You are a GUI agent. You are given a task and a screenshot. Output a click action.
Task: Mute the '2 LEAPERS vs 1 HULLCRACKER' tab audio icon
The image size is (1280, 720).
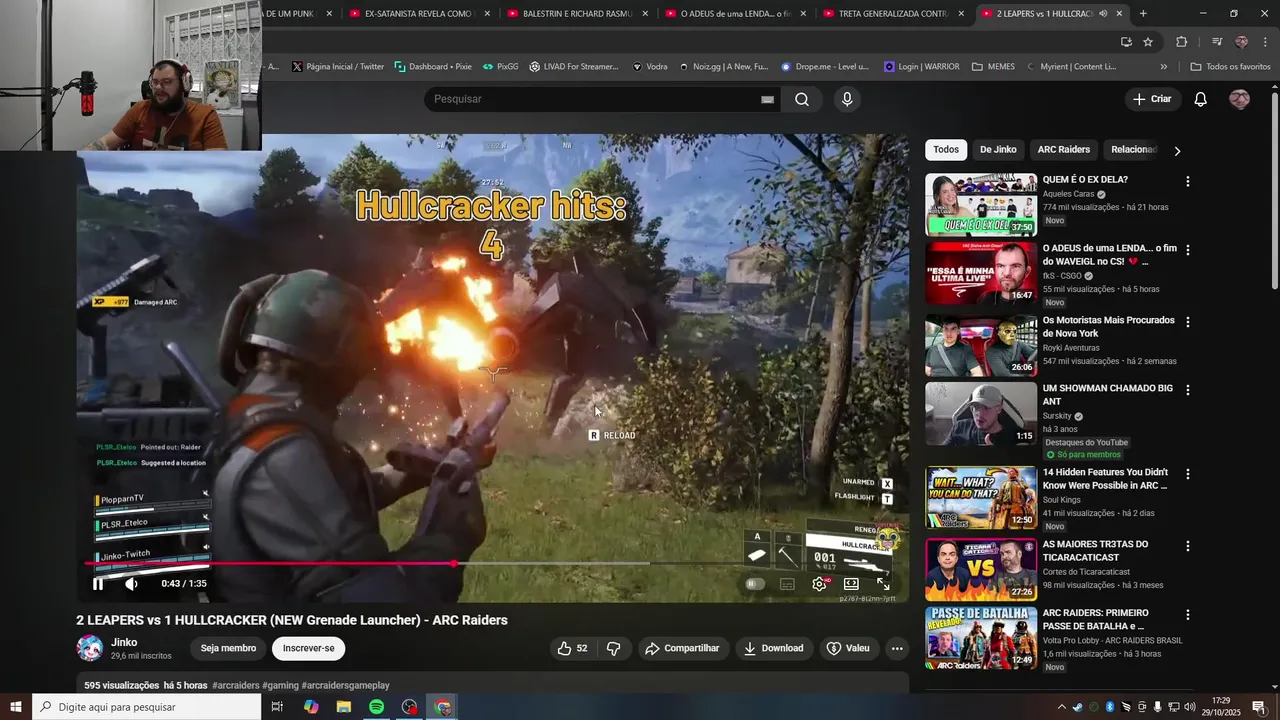coord(1103,14)
